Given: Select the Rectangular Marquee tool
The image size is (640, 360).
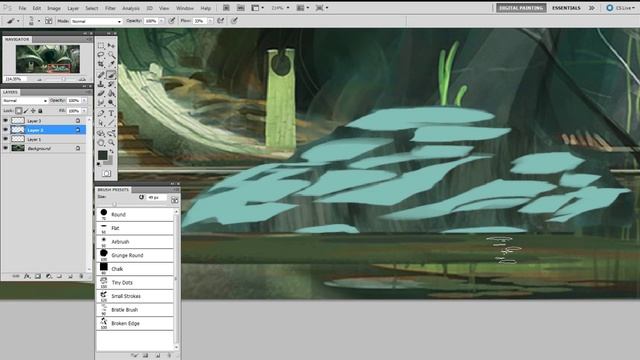Looking at the screenshot, I should [x=101, y=46].
